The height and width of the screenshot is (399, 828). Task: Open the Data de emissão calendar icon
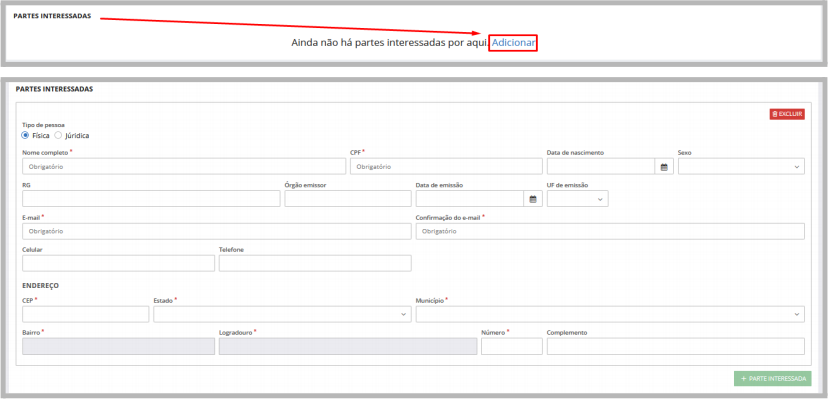(533, 199)
